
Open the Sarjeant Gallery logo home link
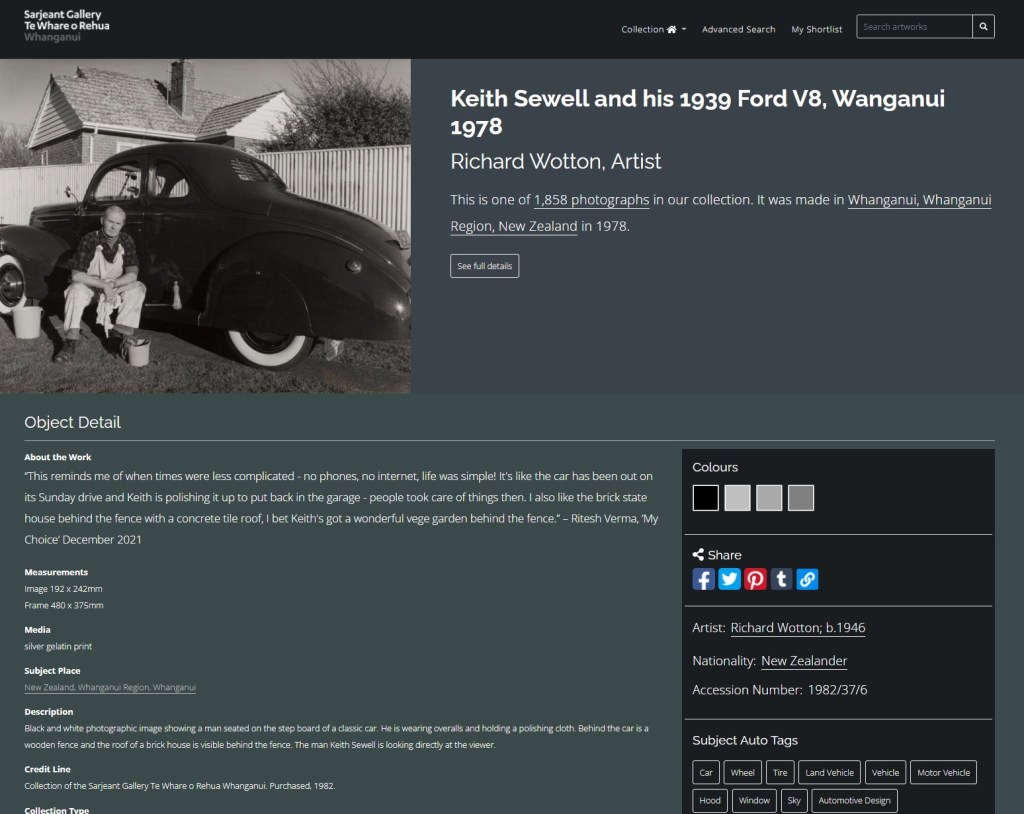click(x=67, y=26)
